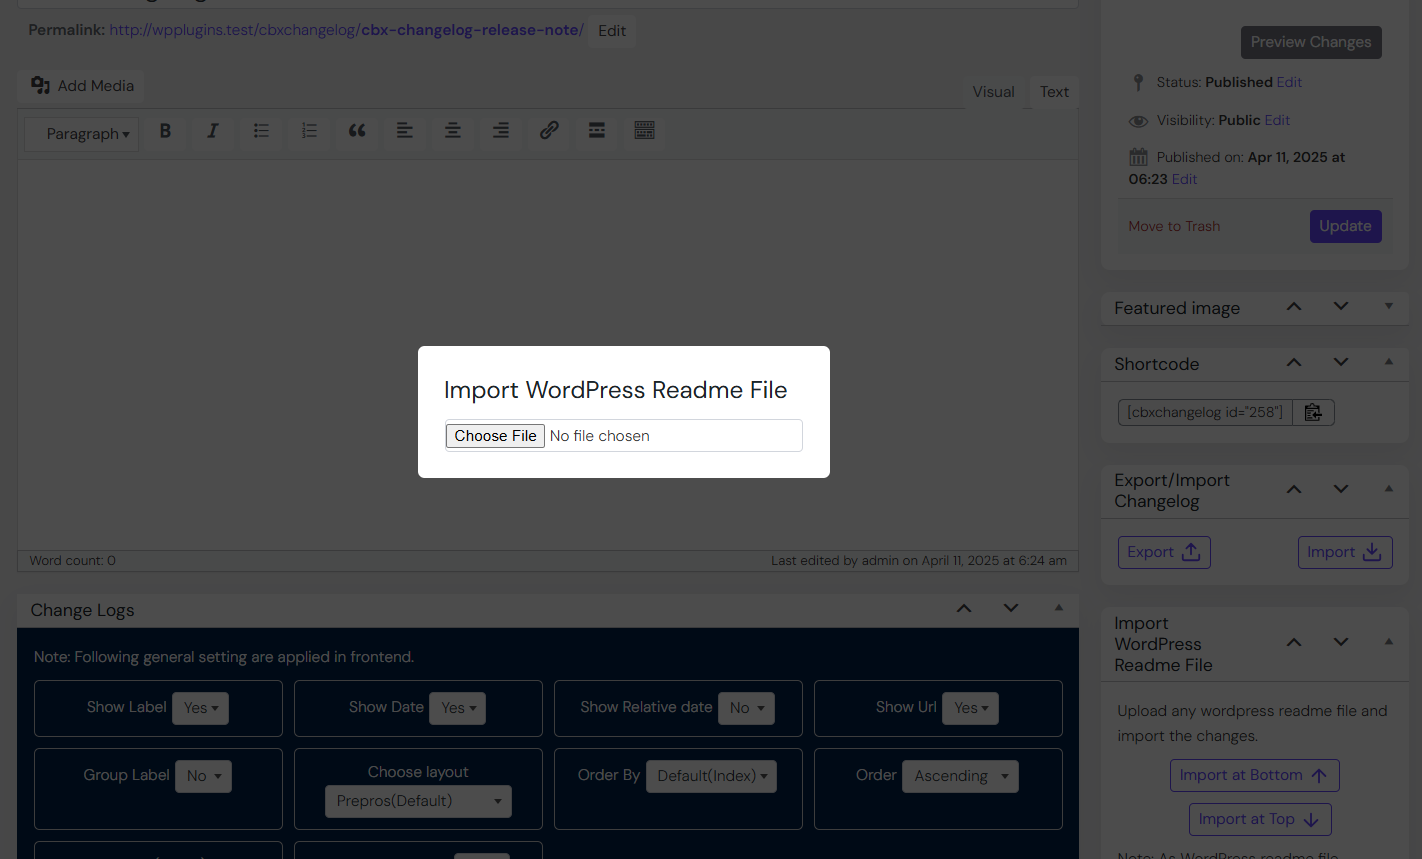The height and width of the screenshot is (859, 1422).
Task: Open the Show Label dropdown
Action: (x=200, y=708)
